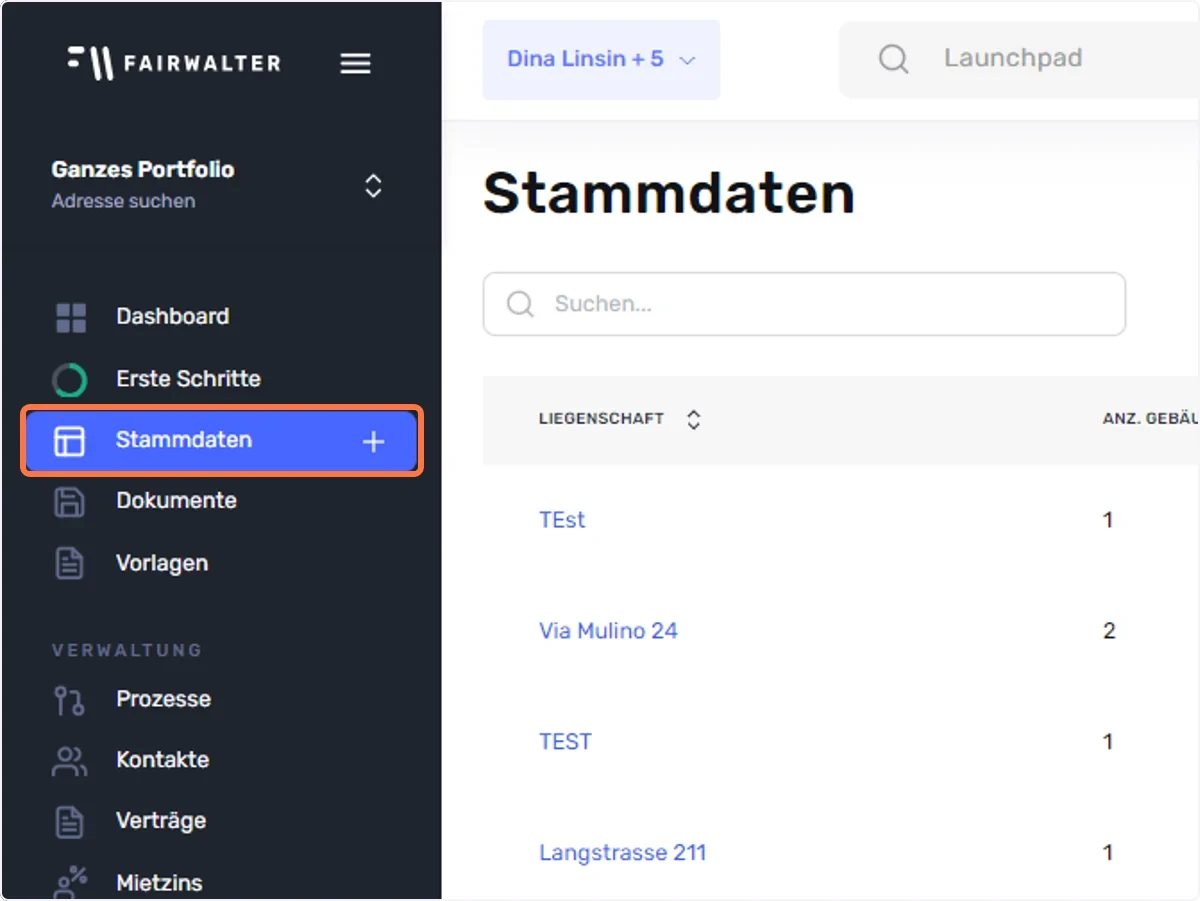Screen dimensions: 1200x901
Task: Click into the Suchen... search box
Action: (804, 304)
